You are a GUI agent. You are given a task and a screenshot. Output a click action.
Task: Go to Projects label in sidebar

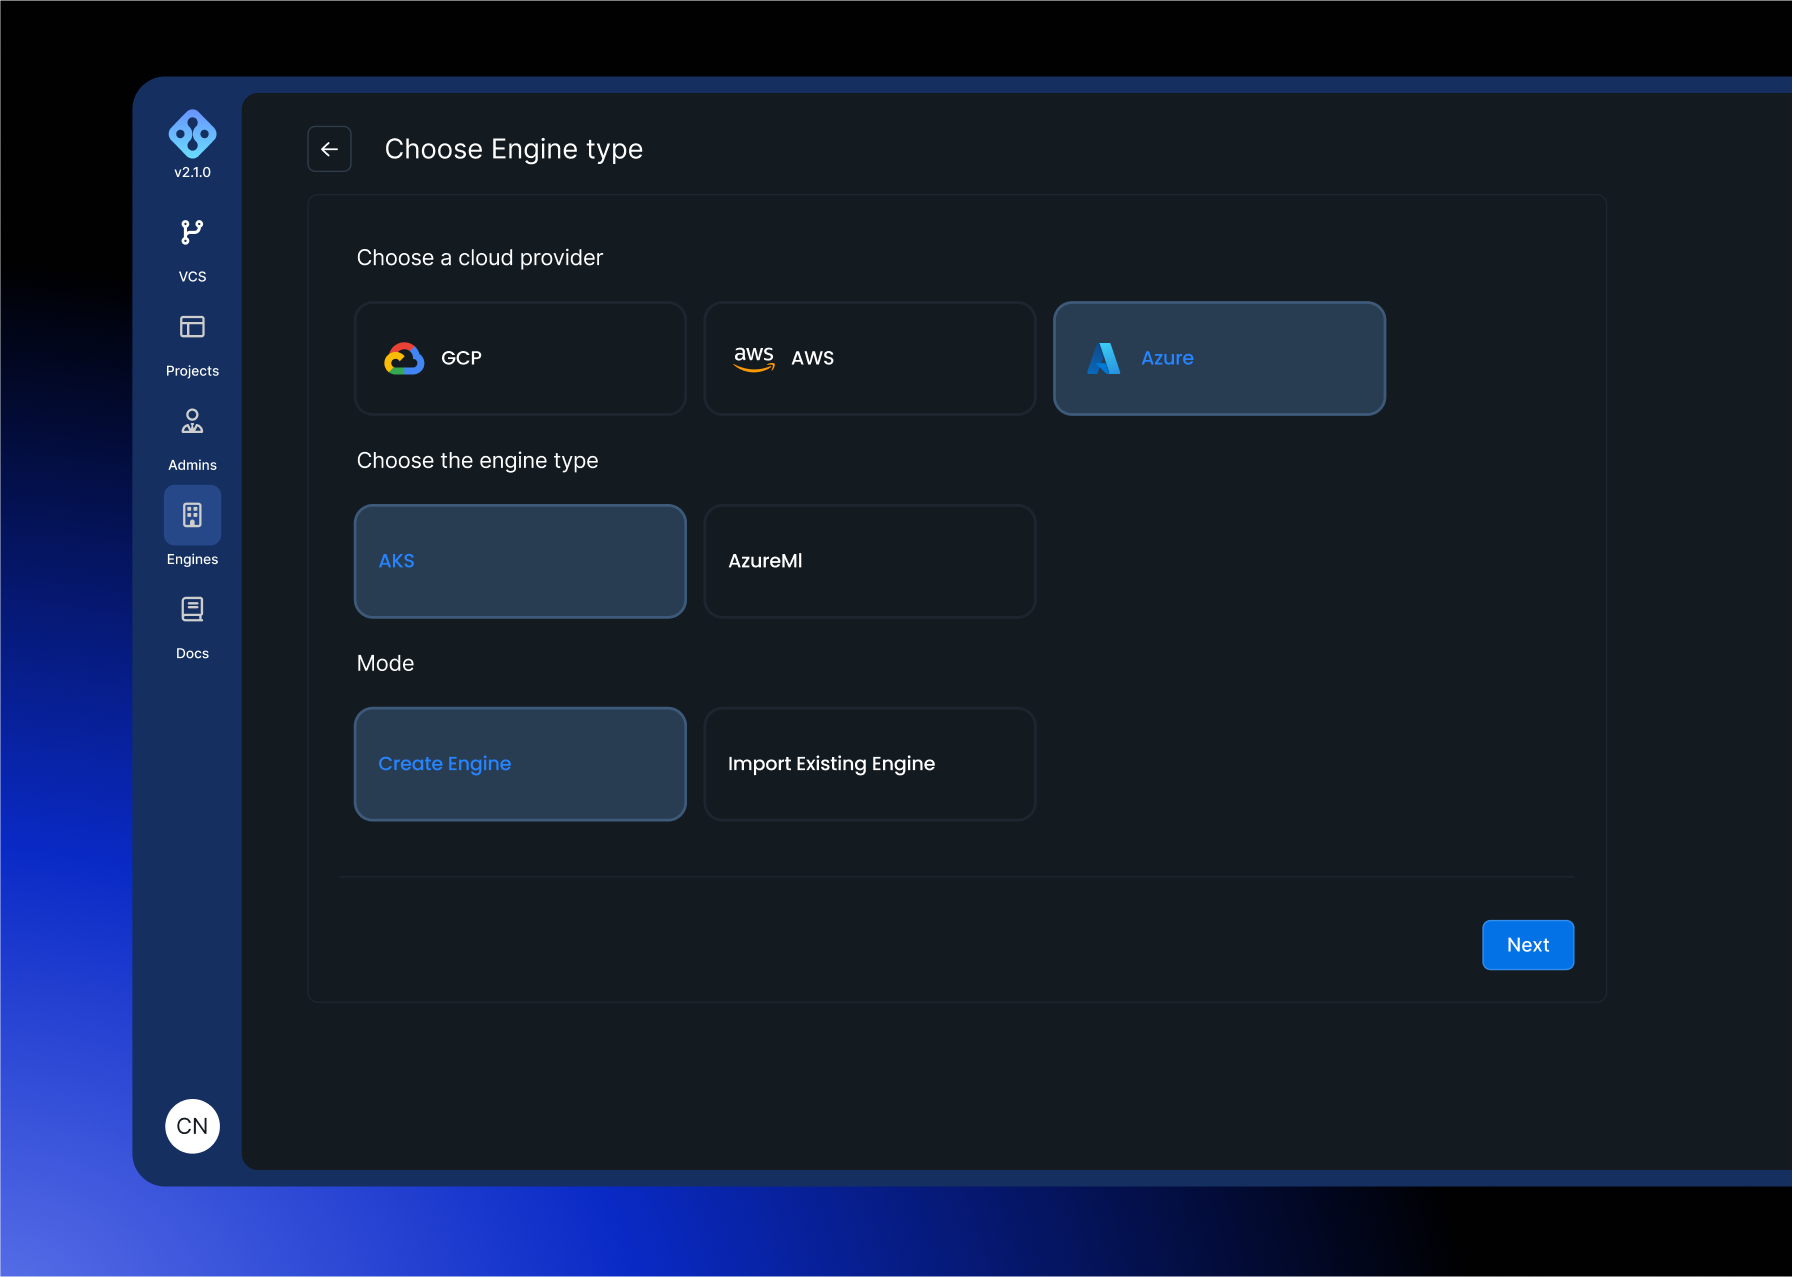click(192, 371)
